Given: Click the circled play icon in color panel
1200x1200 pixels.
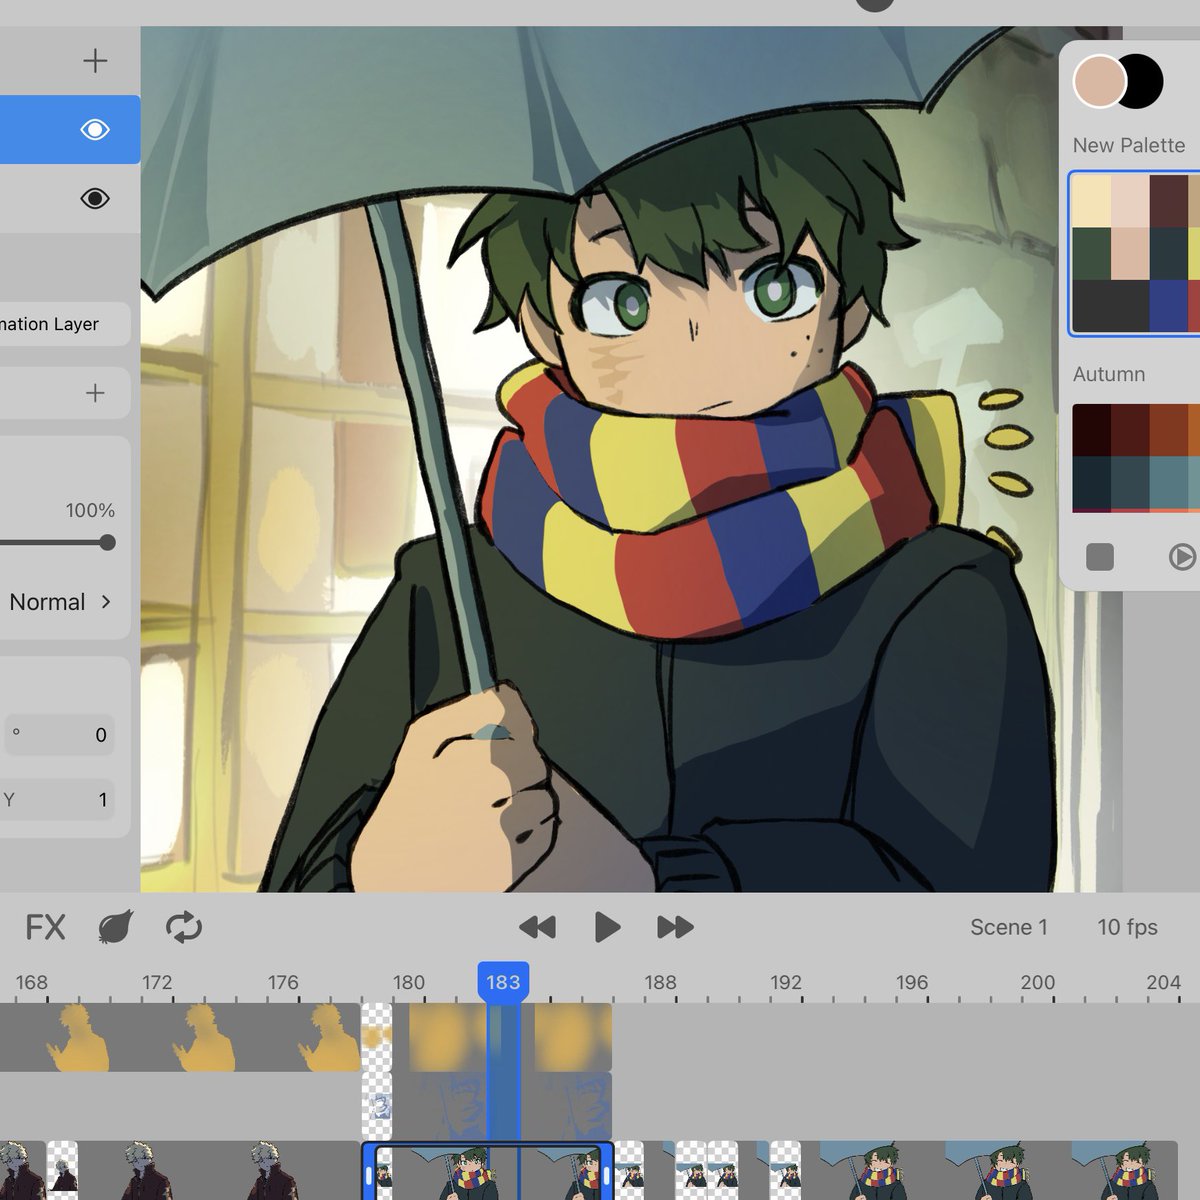Looking at the screenshot, I should tap(1182, 556).
